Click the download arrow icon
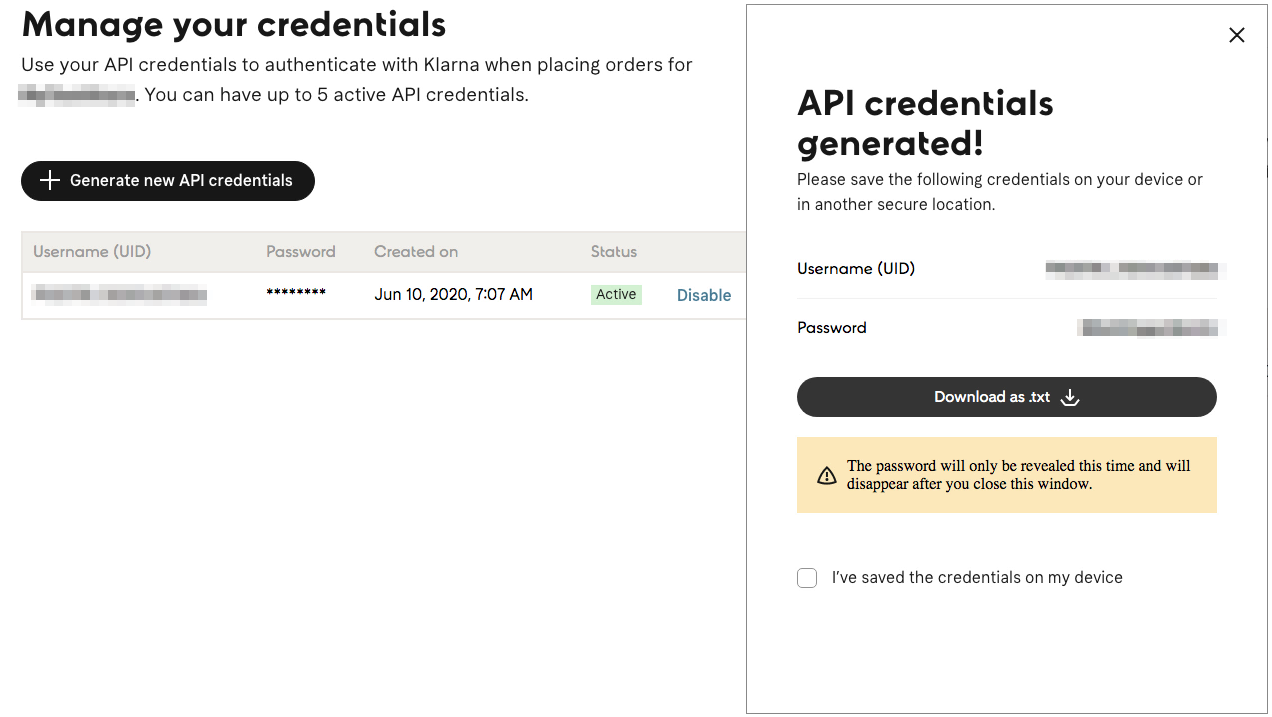Viewport: 1272px width, 717px height. pyautogui.click(x=1070, y=397)
